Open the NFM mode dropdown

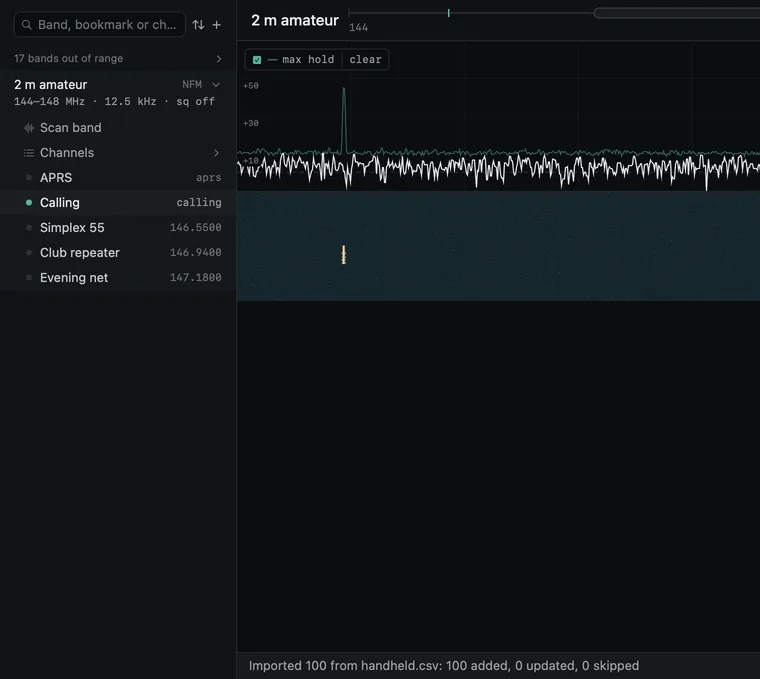[x=201, y=84]
